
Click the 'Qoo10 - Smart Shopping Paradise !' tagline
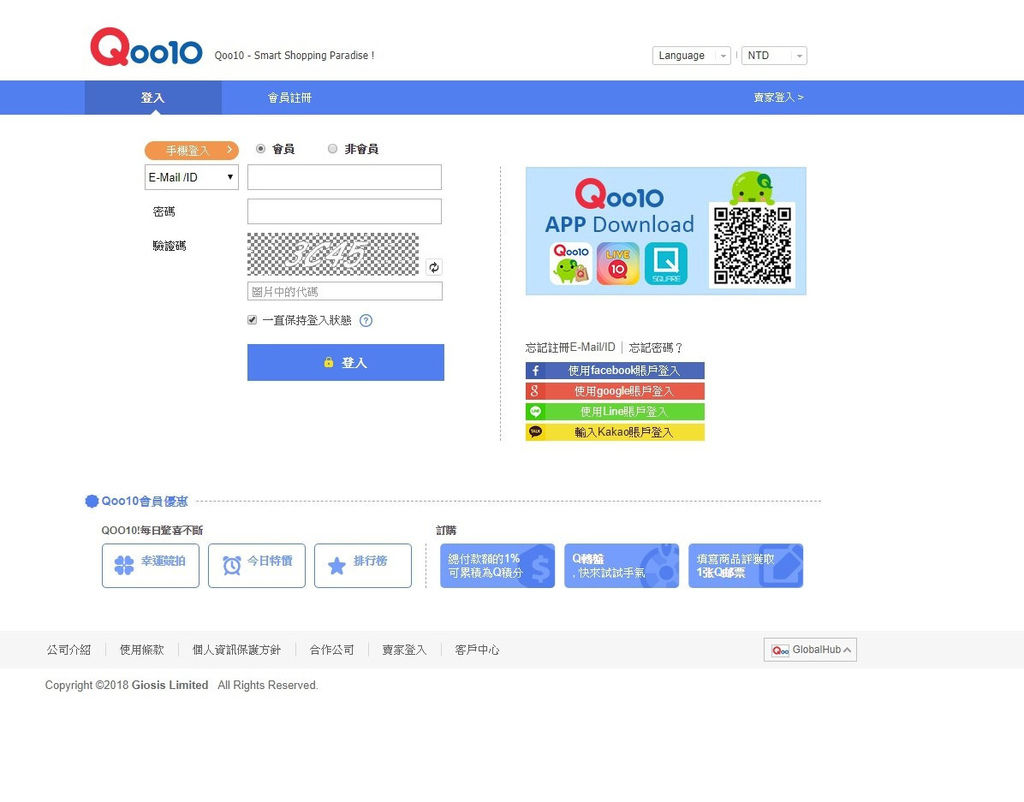295,56
